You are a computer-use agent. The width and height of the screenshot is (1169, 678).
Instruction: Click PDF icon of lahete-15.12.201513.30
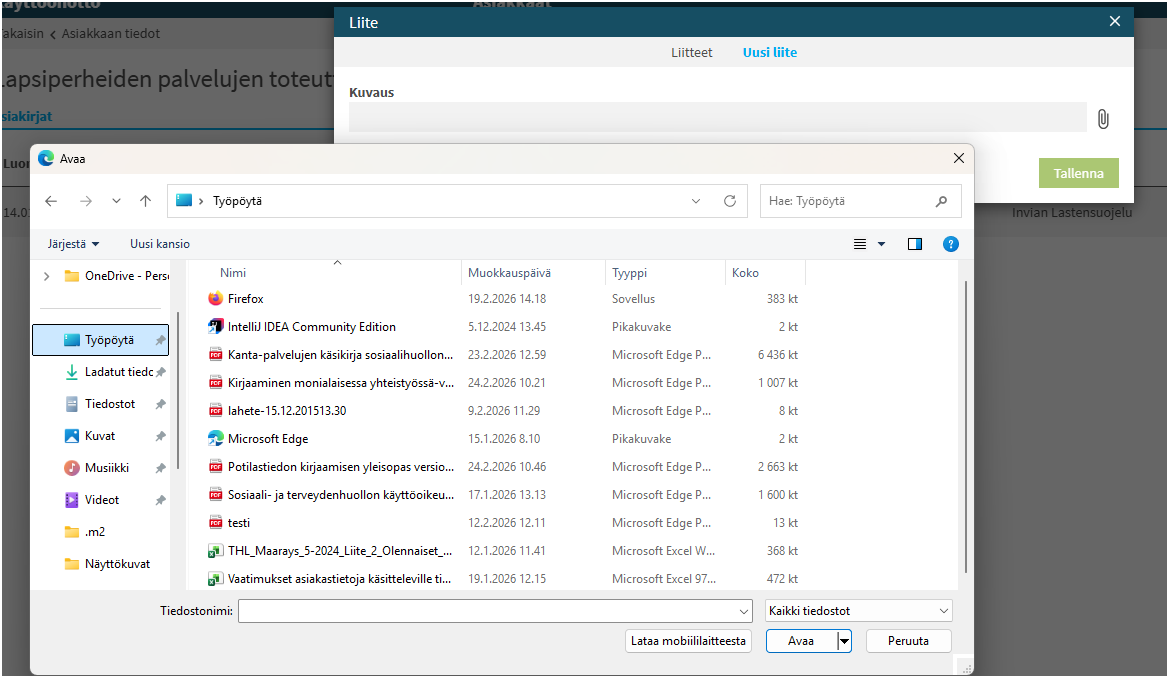pos(215,411)
